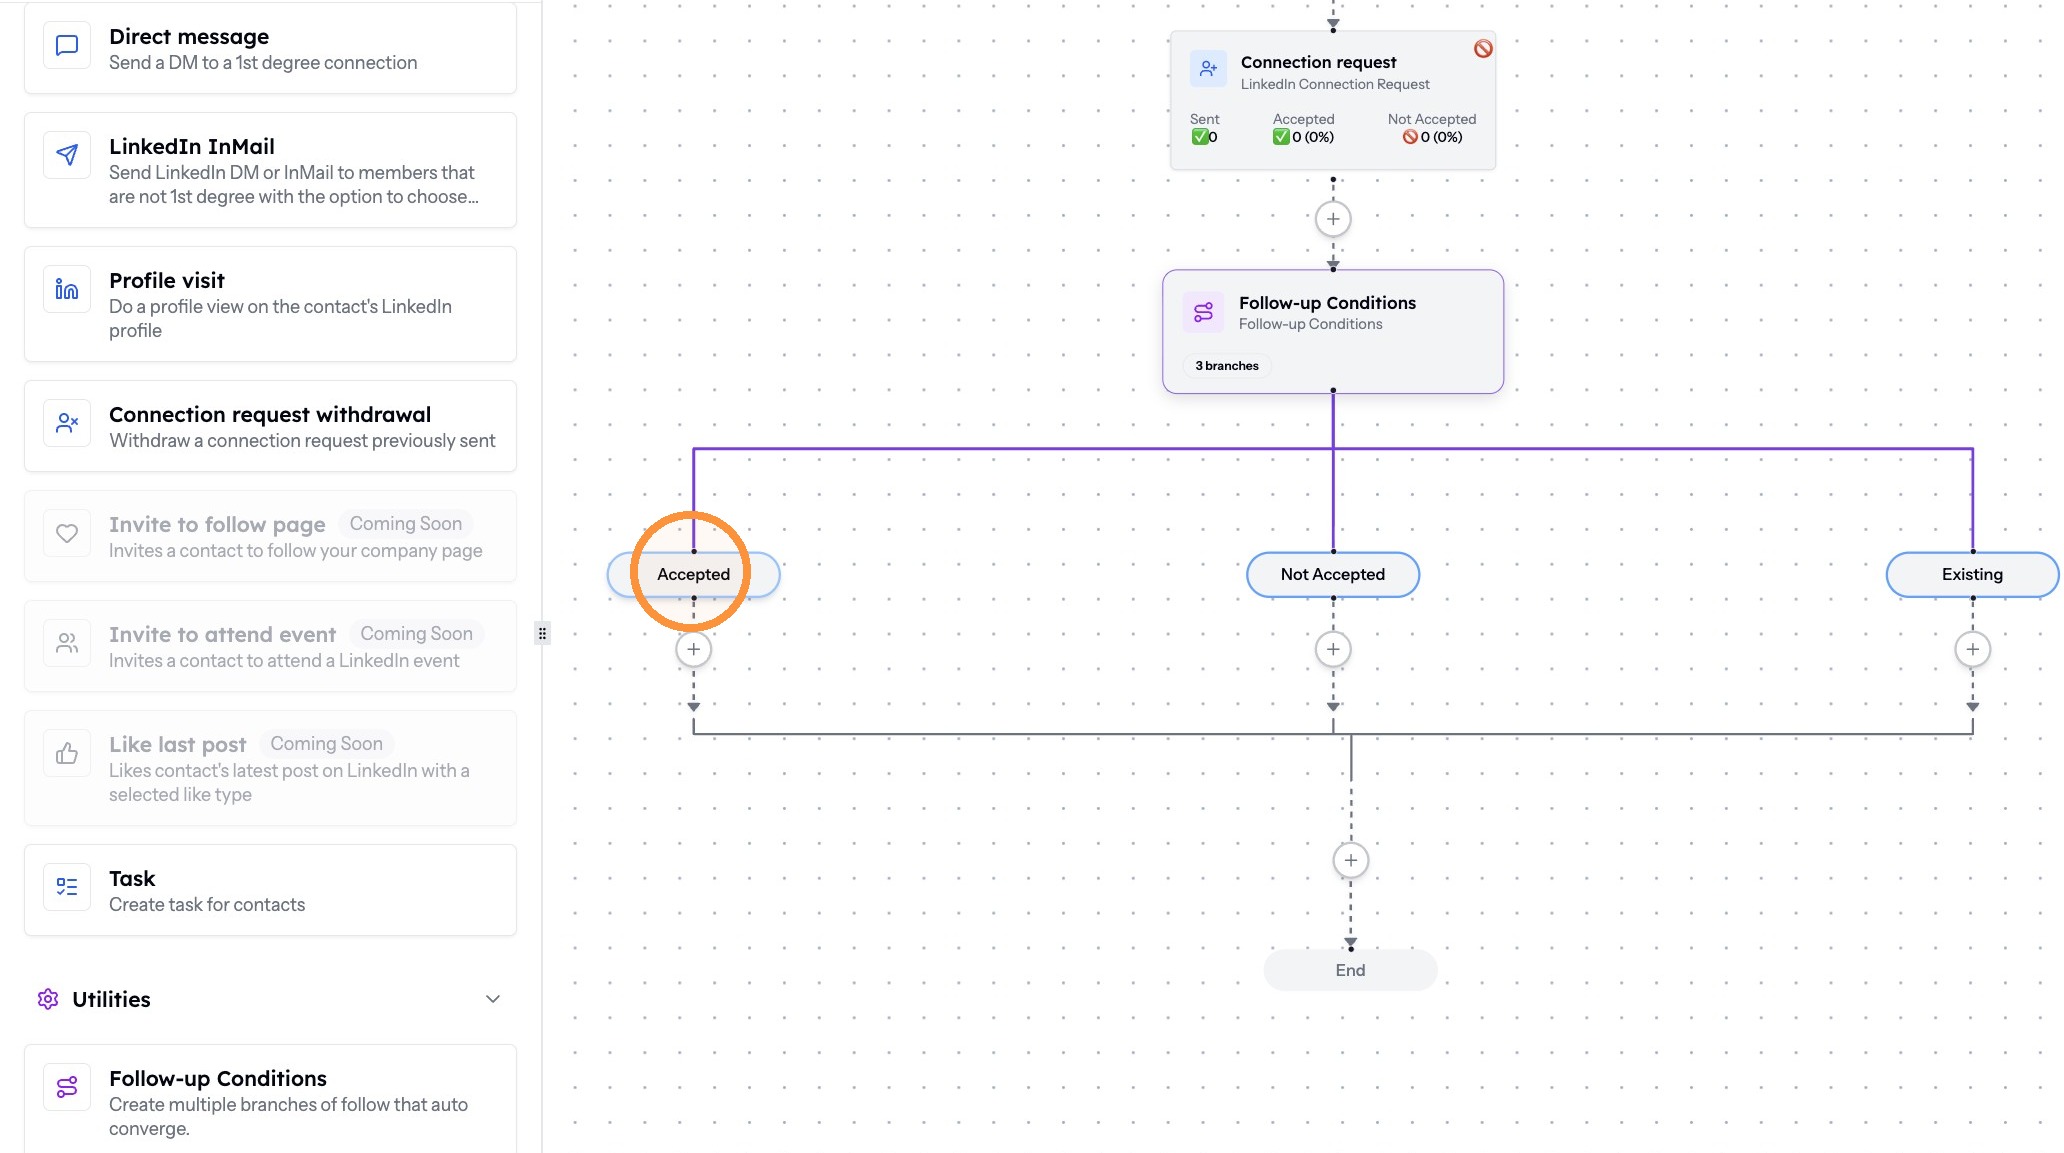Select the Not Accepted branch pill

[1333, 575]
